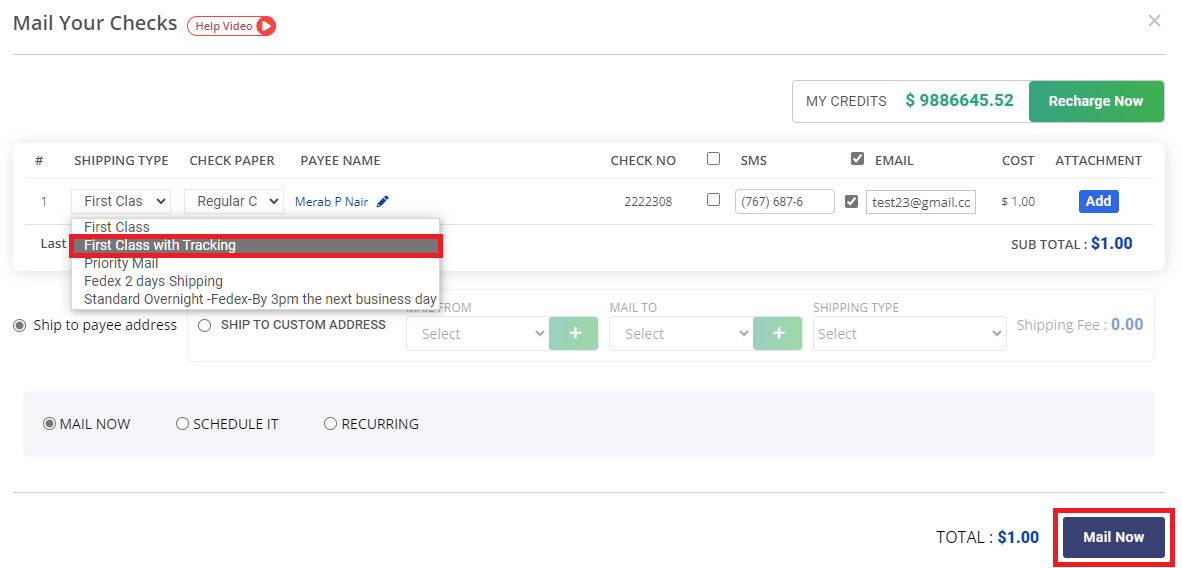This screenshot has height=568, width=1182.
Task: Select Priority Mail option
Action: coord(256,263)
